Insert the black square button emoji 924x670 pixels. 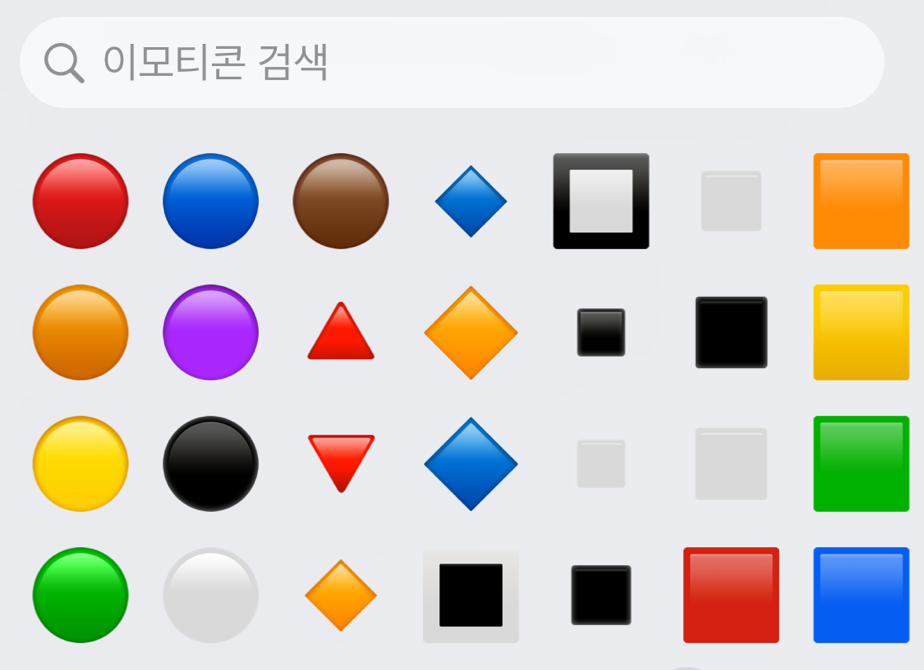tap(601, 201)
